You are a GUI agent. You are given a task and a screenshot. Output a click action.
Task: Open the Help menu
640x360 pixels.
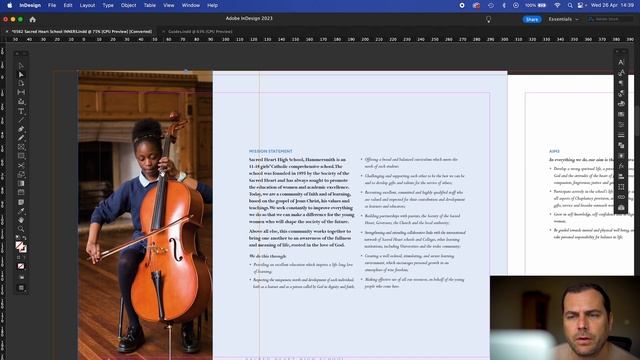coord(212,5)
